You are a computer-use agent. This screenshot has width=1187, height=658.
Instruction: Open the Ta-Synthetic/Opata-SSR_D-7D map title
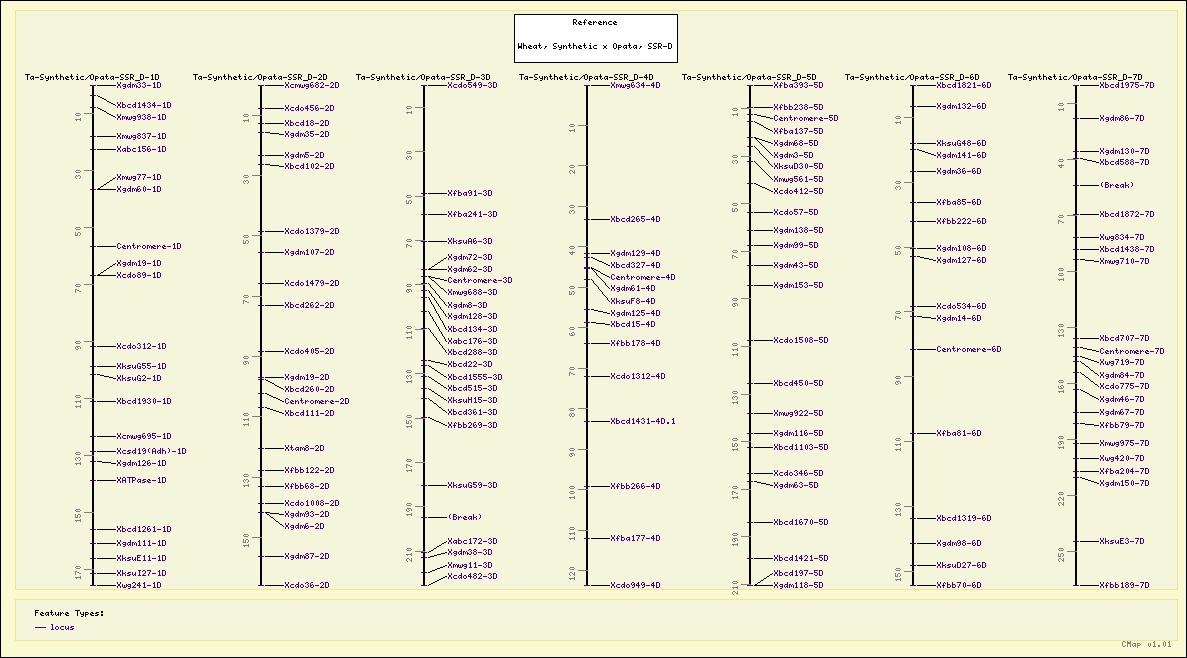1075,76
